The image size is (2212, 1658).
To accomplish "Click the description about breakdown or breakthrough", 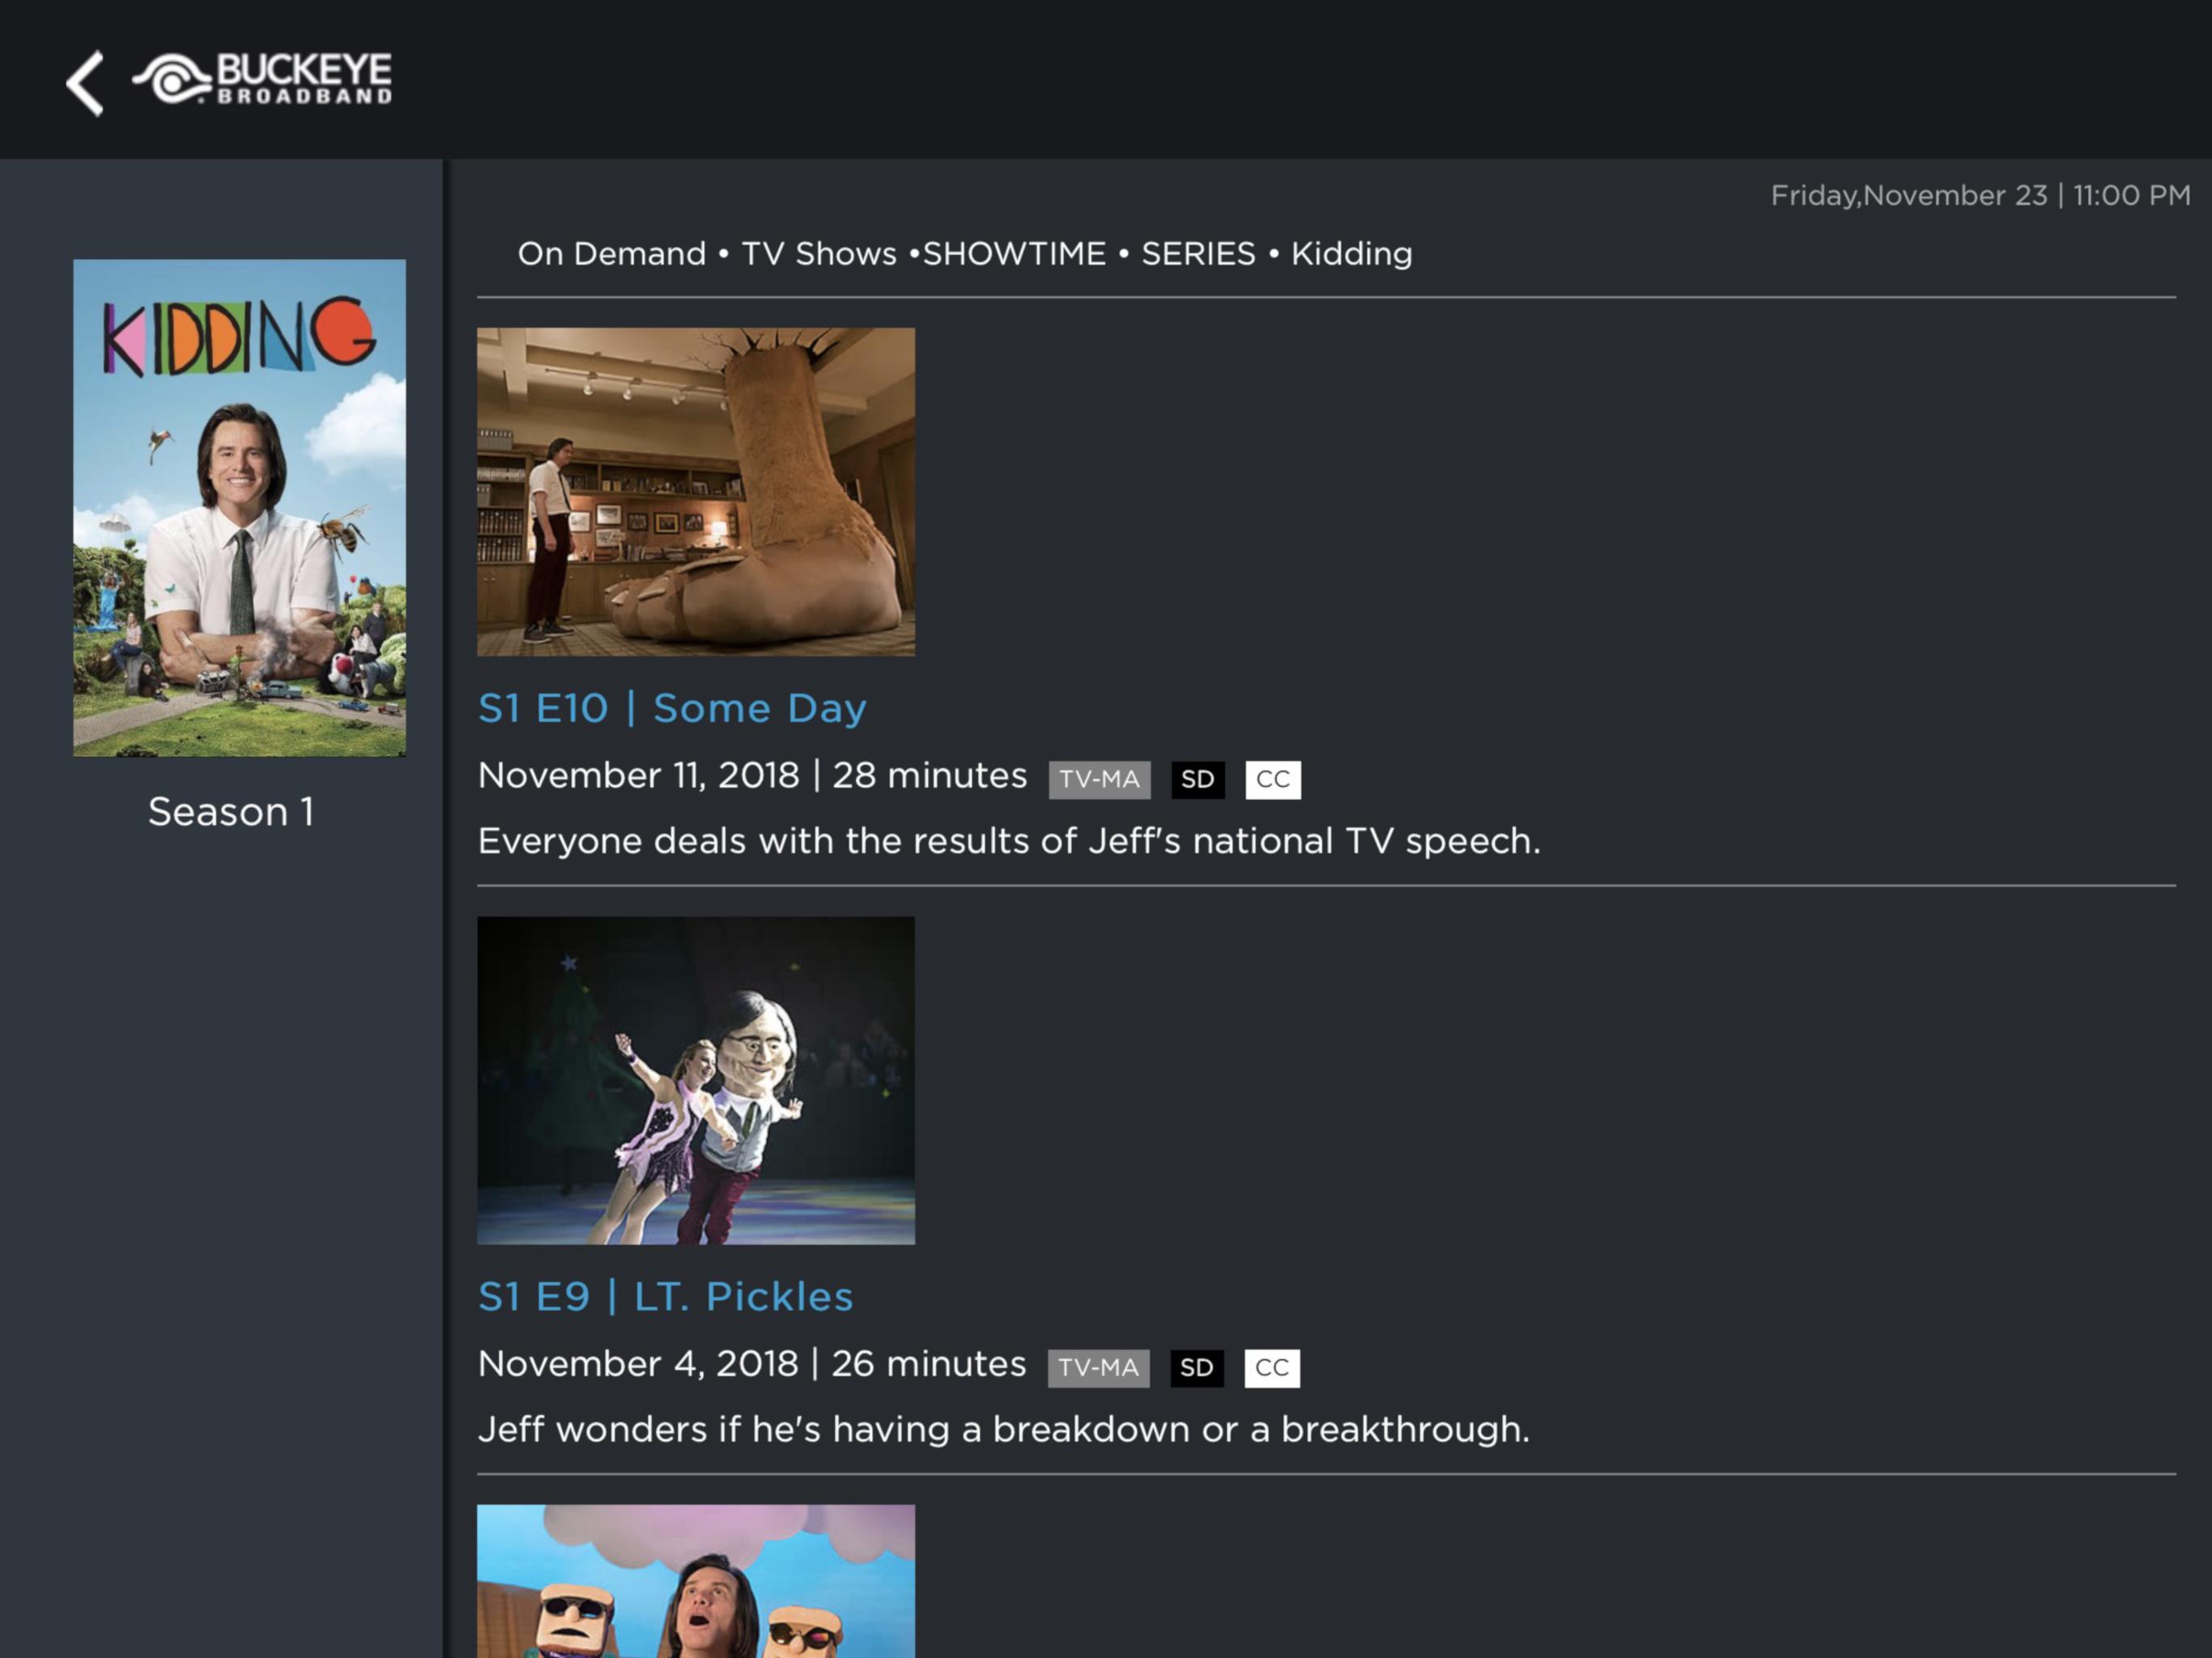I will 1004,1430.
